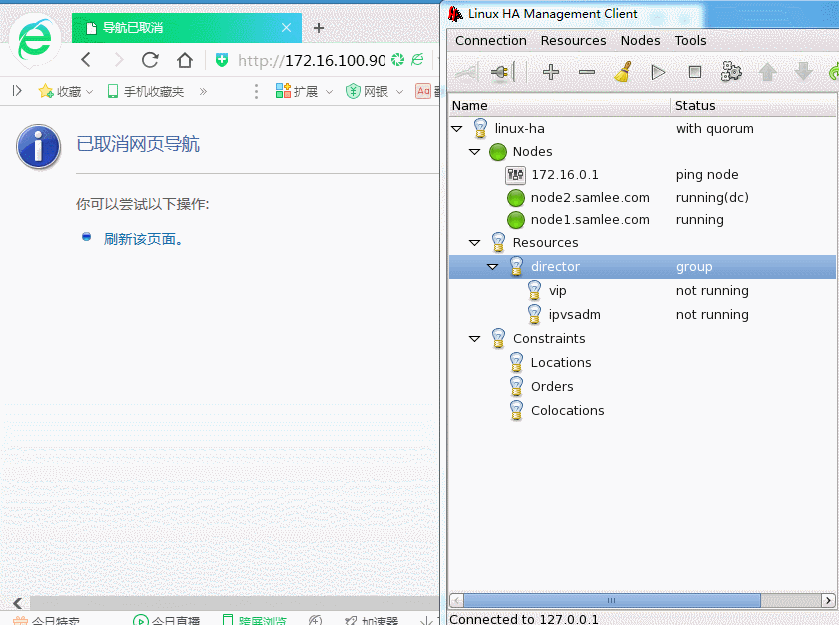839x625 pixels.
Task: Select the Resources entry in the tree
Action: tap(545, 243)
